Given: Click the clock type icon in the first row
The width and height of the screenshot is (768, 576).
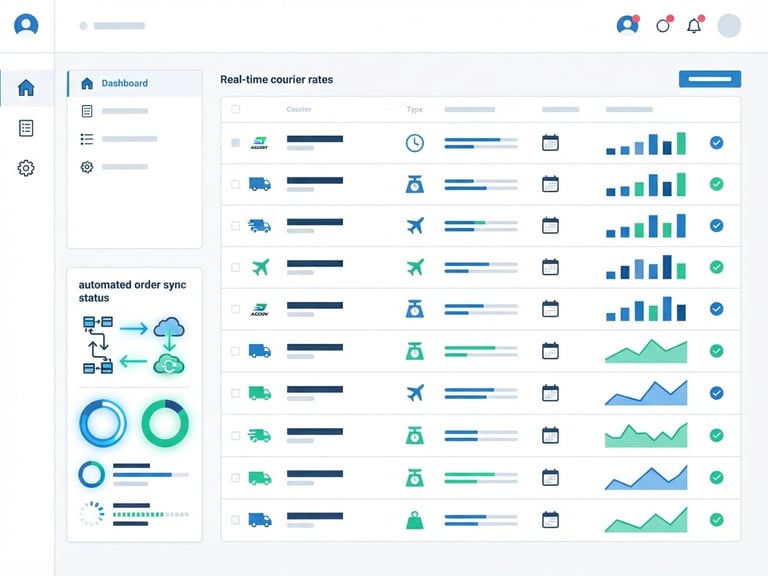Looking at the screenshot, I should [415, 143].
